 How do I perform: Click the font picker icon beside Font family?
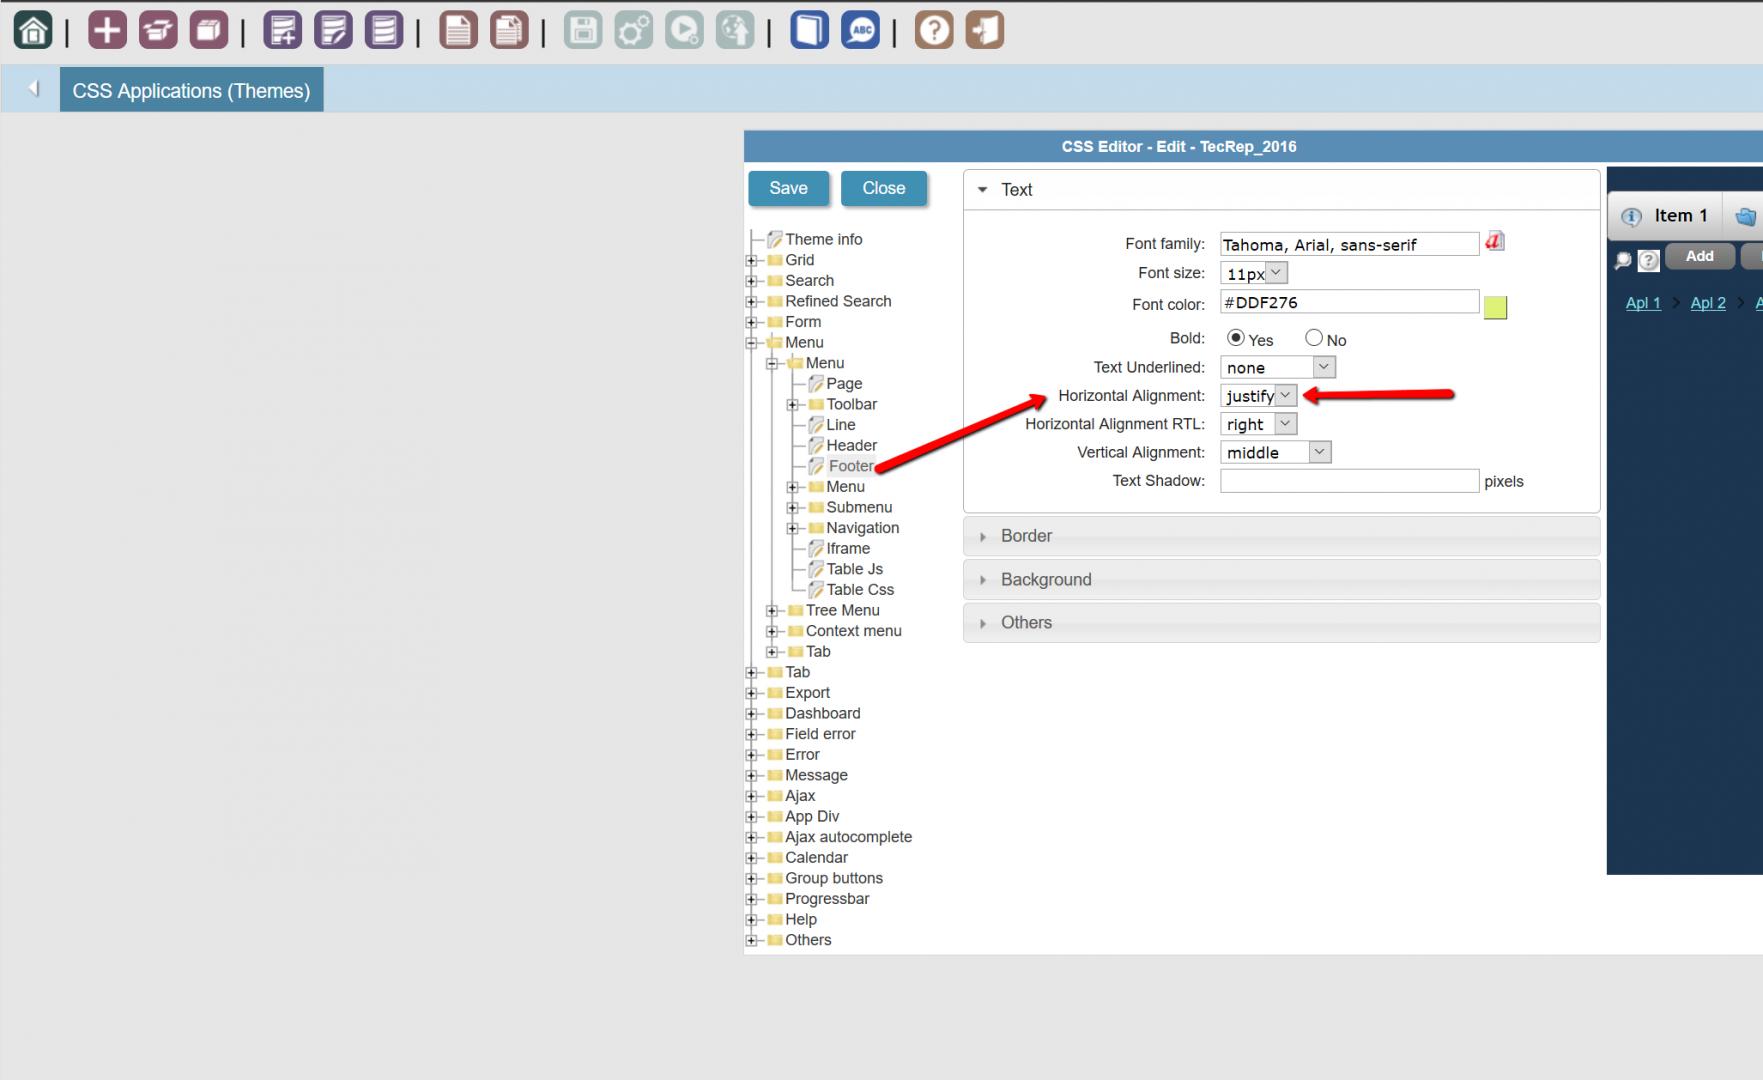[1494, 242]
